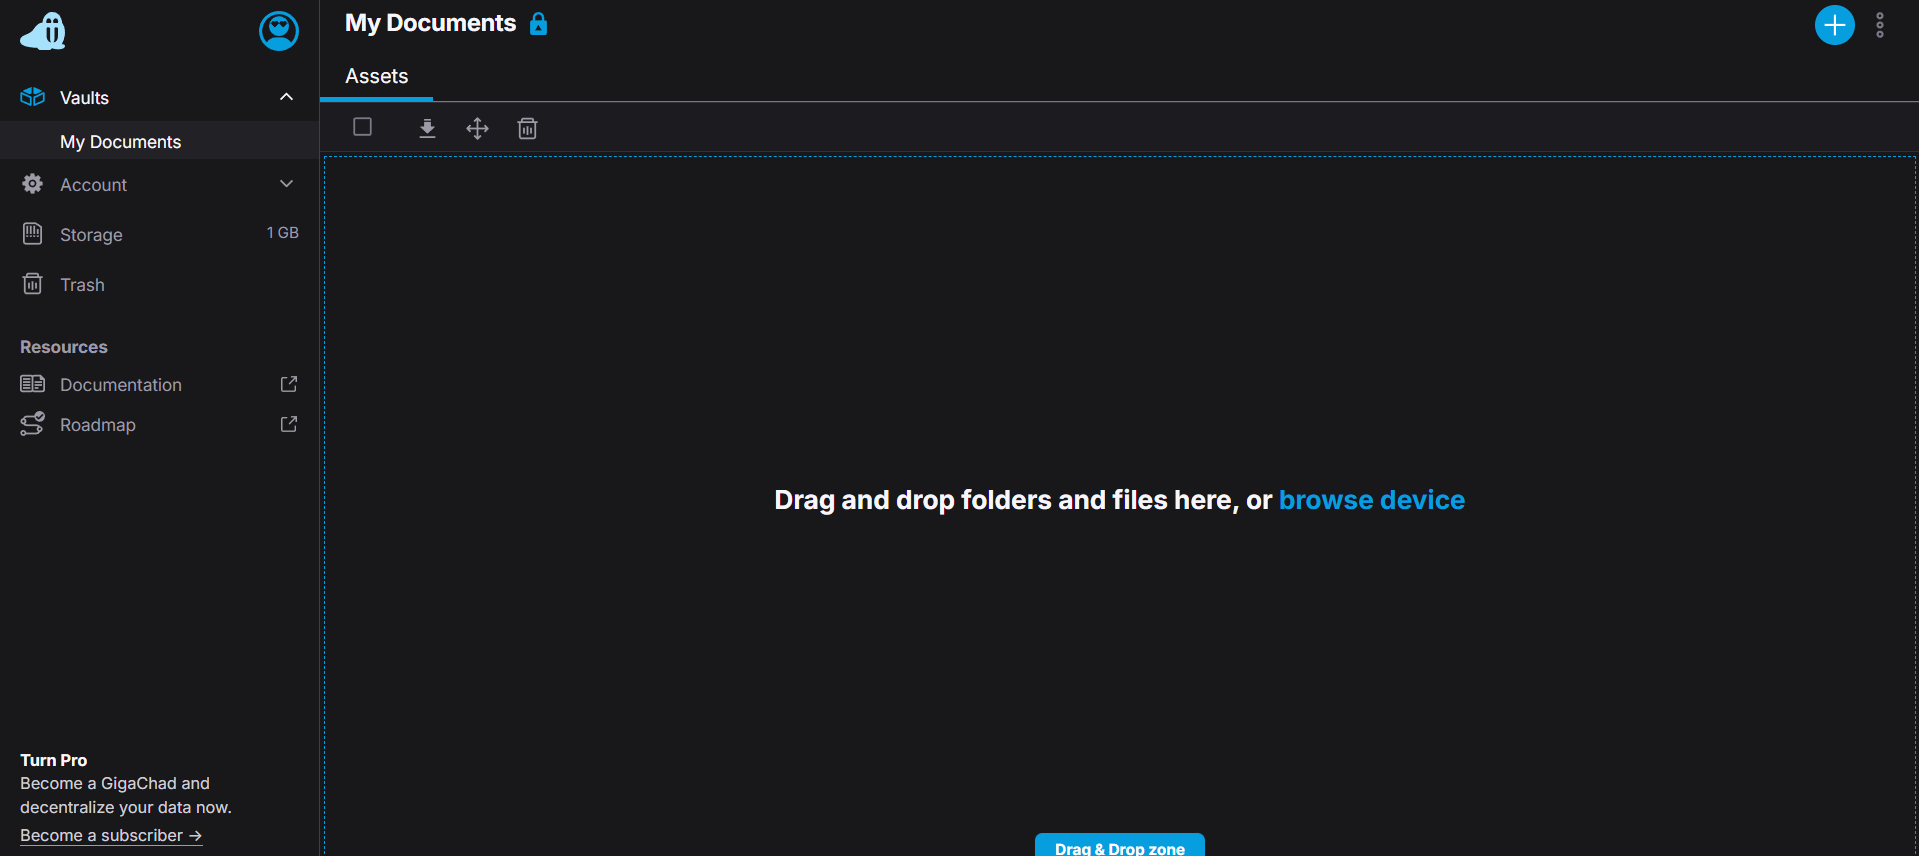Tick the select-all checkbox in toolbar

(x=363, y=127)
